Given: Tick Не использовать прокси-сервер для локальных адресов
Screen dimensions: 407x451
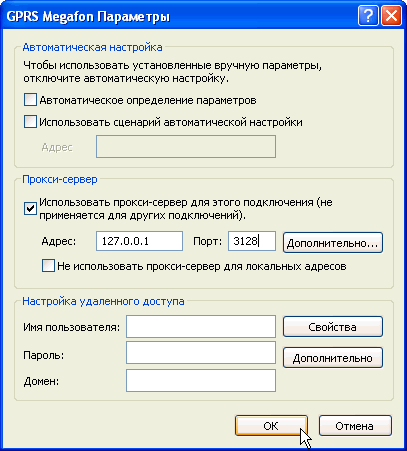Looking at the screenshot, I should [48, 266].
